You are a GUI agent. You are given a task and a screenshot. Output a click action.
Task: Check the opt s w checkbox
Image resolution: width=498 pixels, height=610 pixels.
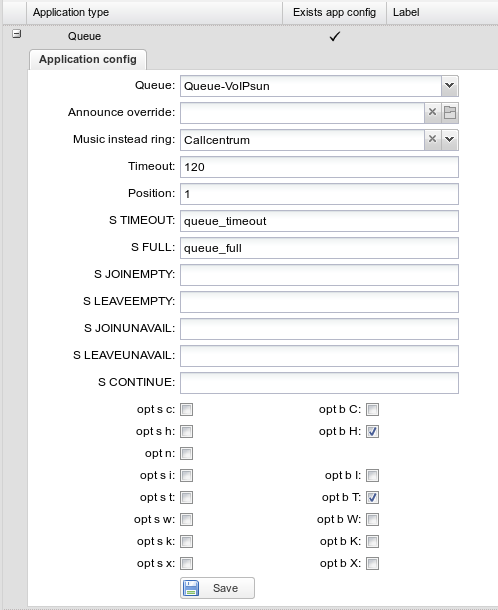click(186, 519)
